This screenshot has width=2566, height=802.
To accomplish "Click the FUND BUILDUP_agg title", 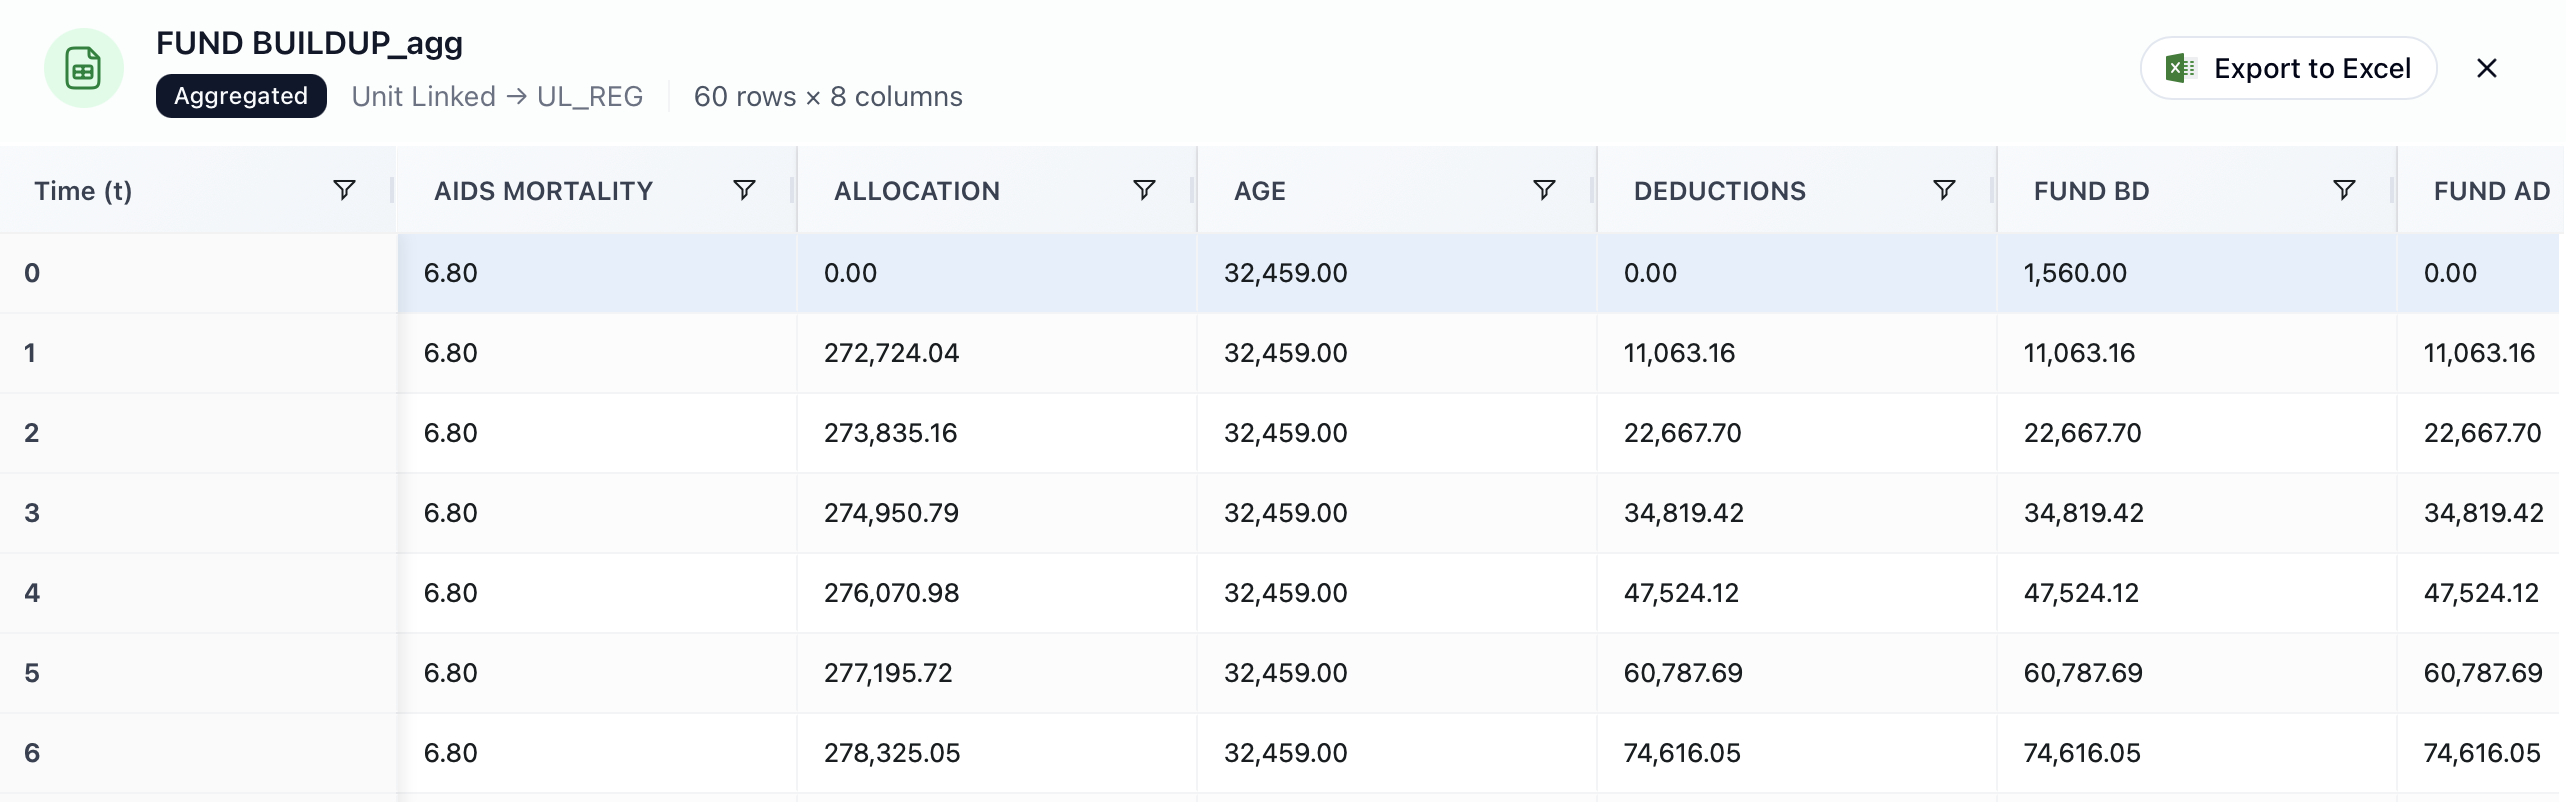I will click(x=309, y=43).
